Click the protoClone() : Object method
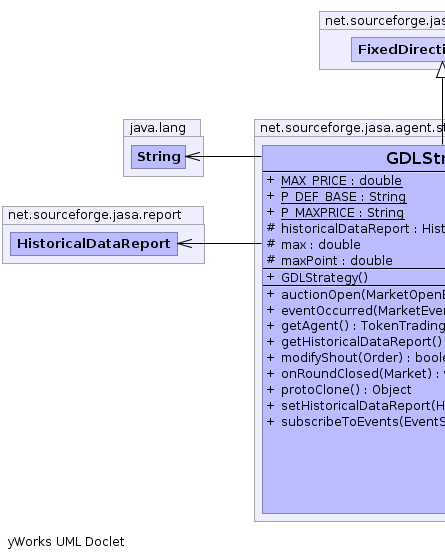 coord(346,390)
